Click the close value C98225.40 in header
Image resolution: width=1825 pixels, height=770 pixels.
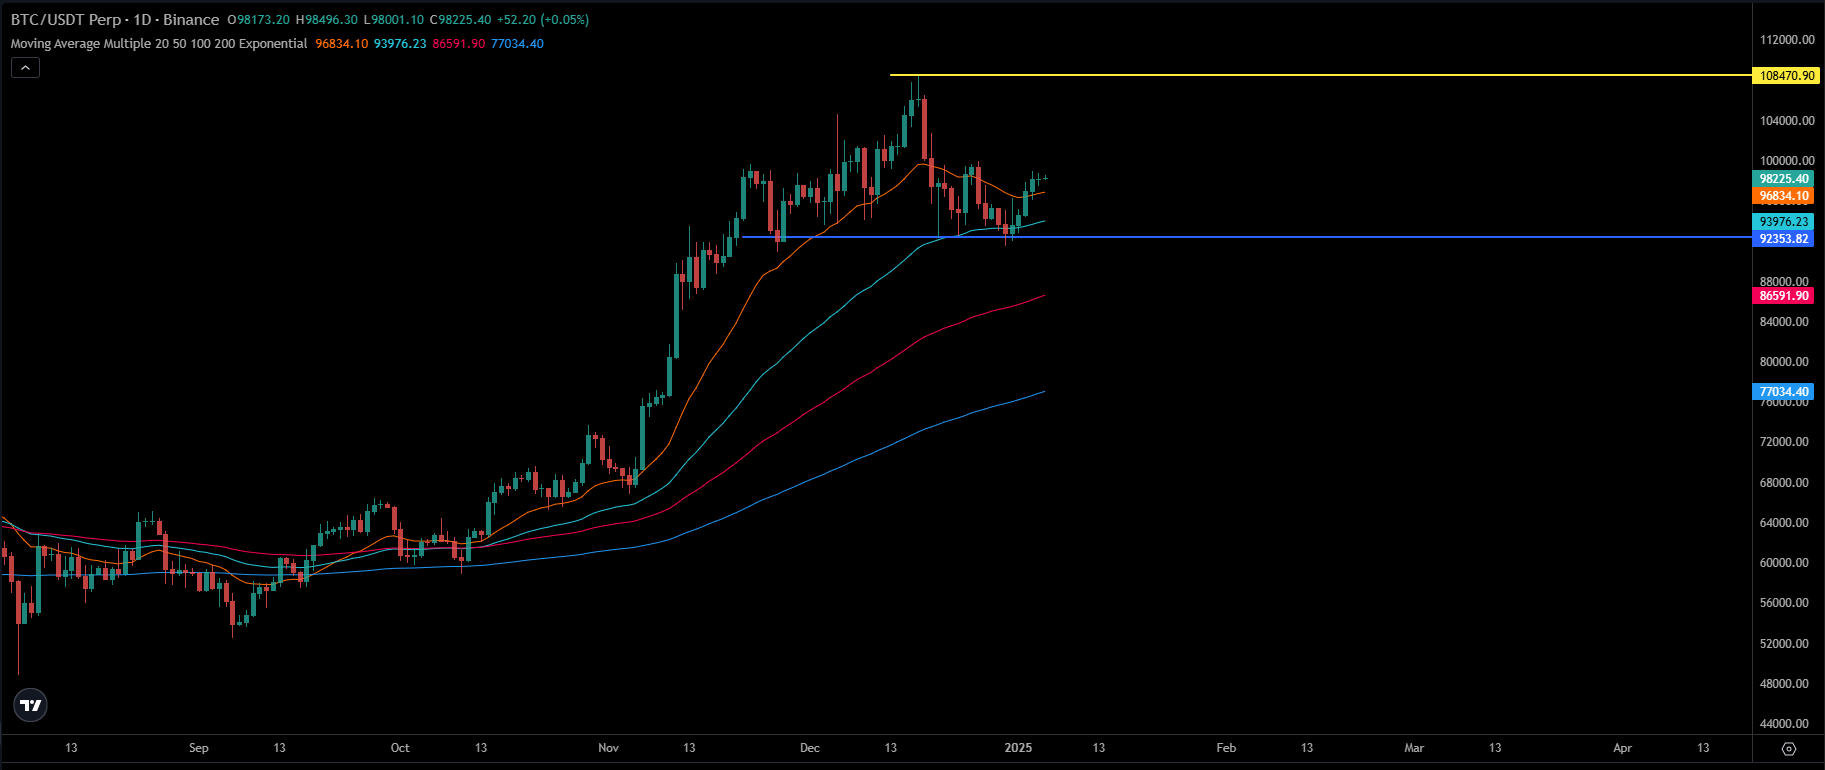tap(460, 20)
